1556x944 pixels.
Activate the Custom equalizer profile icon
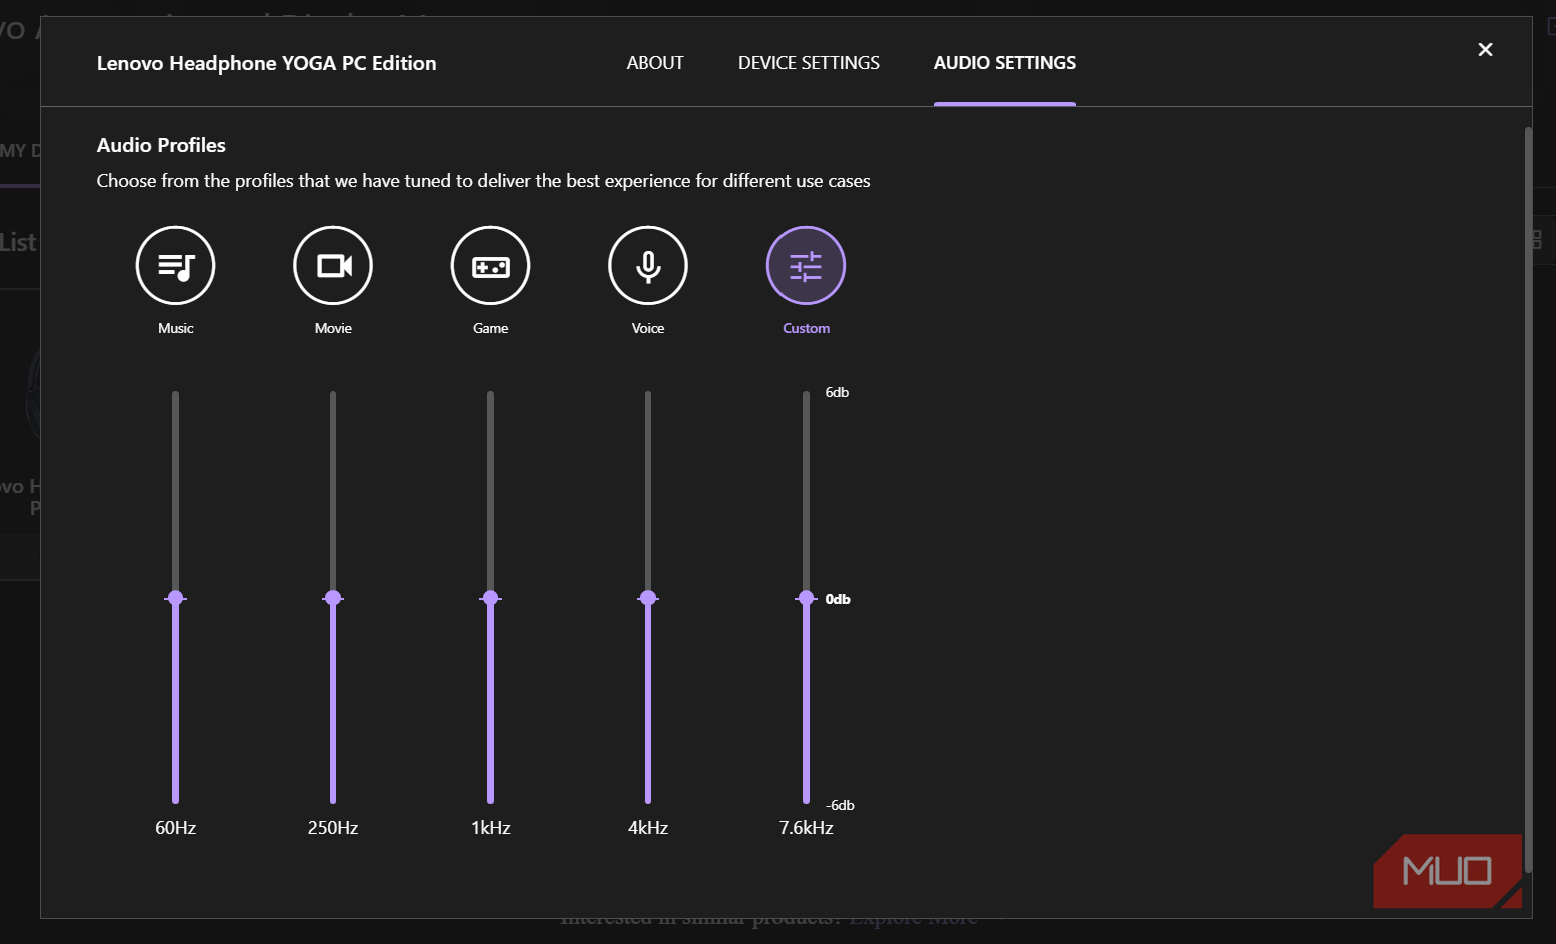(806, 265)
